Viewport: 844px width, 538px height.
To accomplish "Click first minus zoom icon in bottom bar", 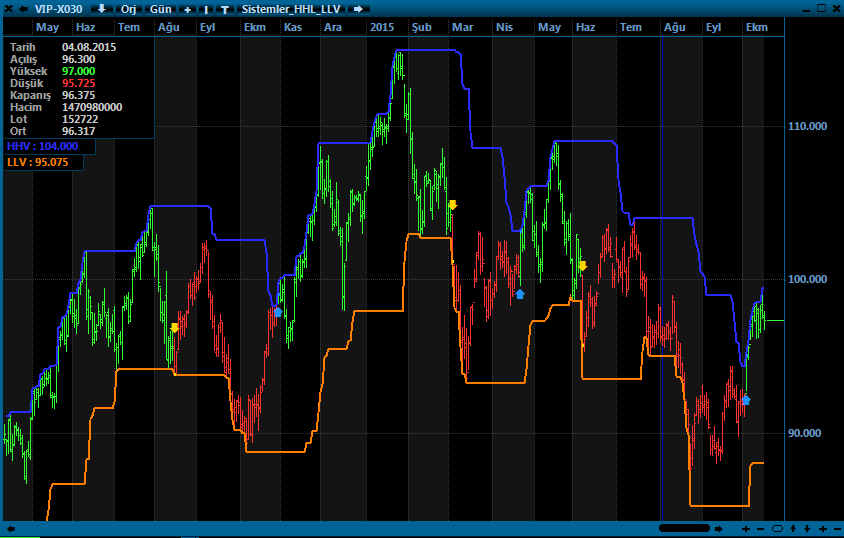I will (x=761, y=529).
